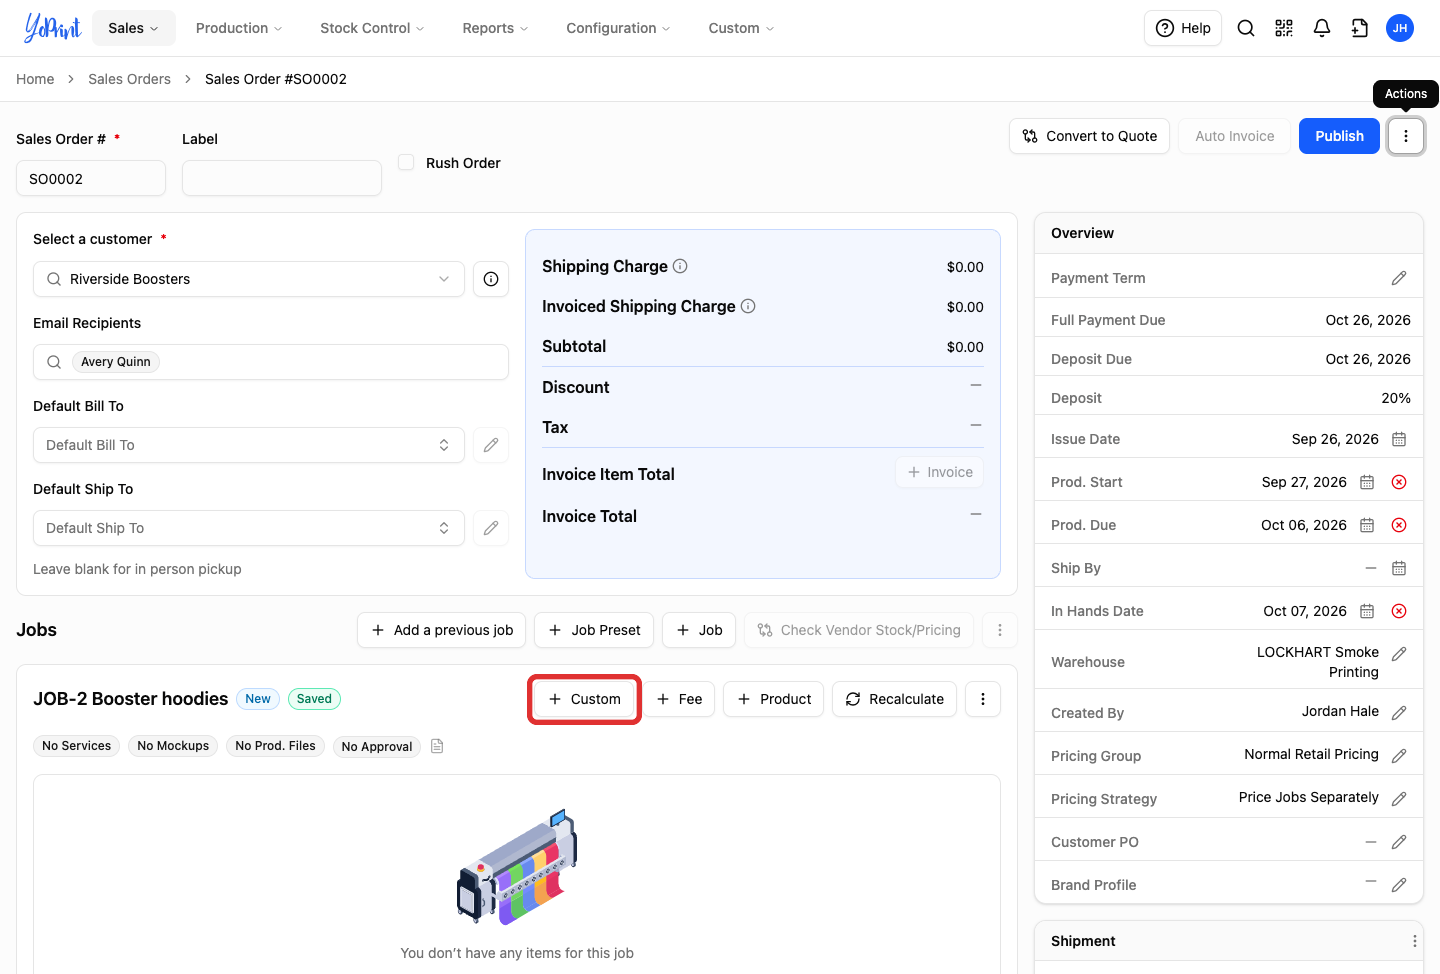Screen dimensions: 1440x974
Task: Open the Stock Control menu
Action: [372, 28]
